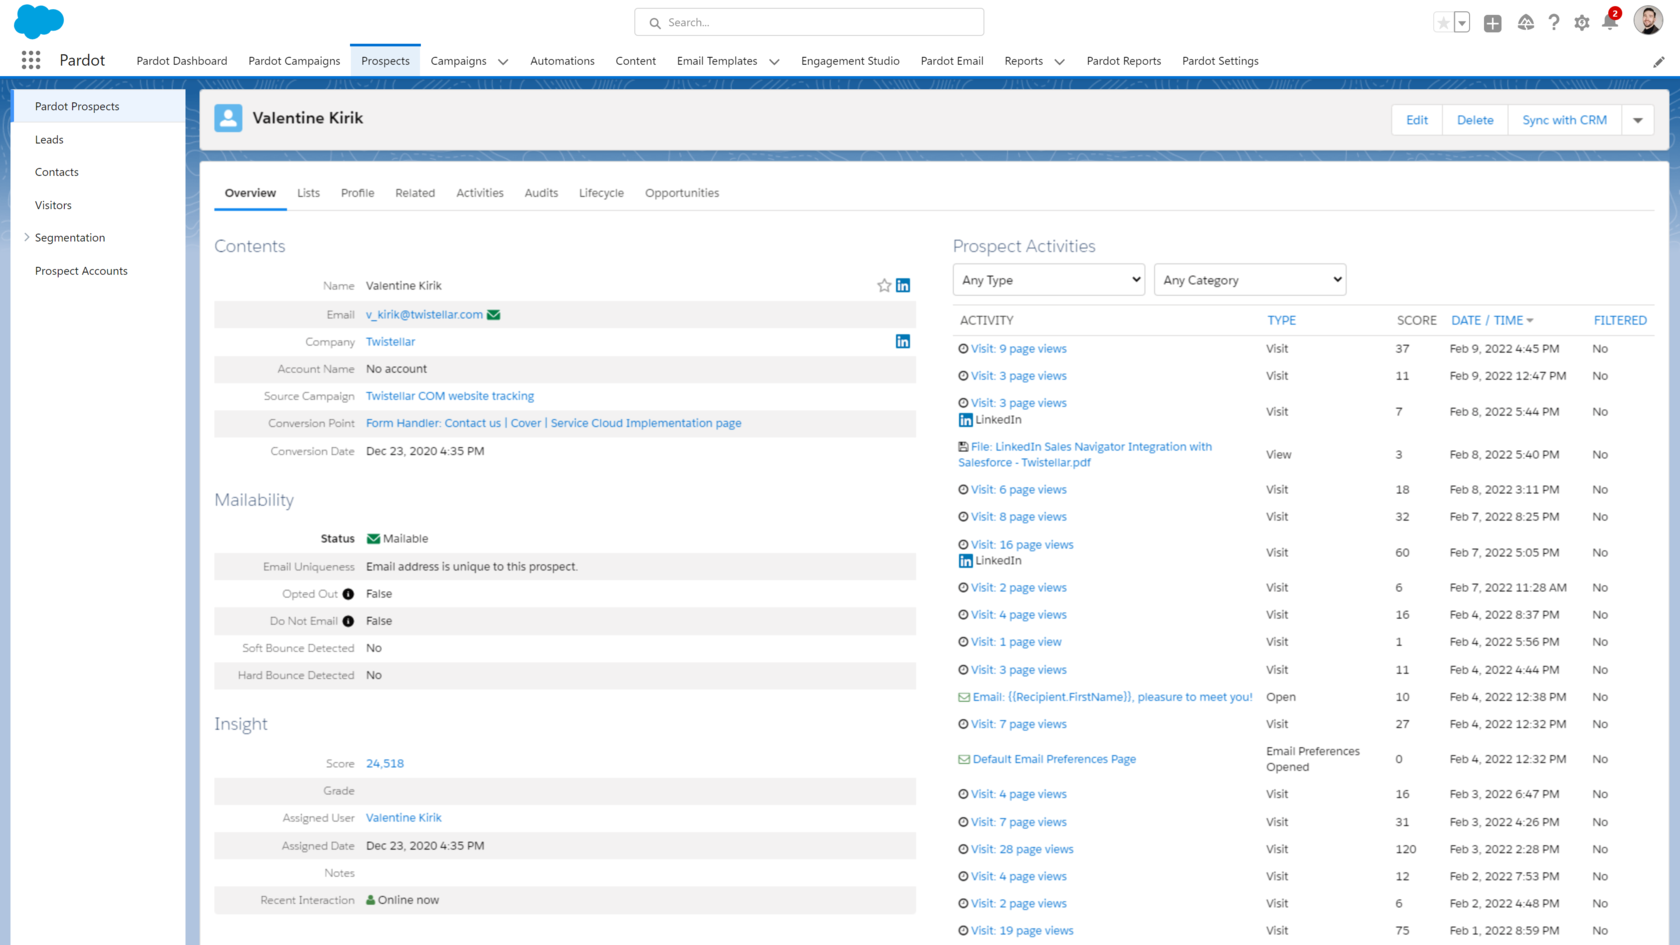Open the Any Category filter dropdown
This screenshot has width=1680, height=945.
[x=1250, y=279]
